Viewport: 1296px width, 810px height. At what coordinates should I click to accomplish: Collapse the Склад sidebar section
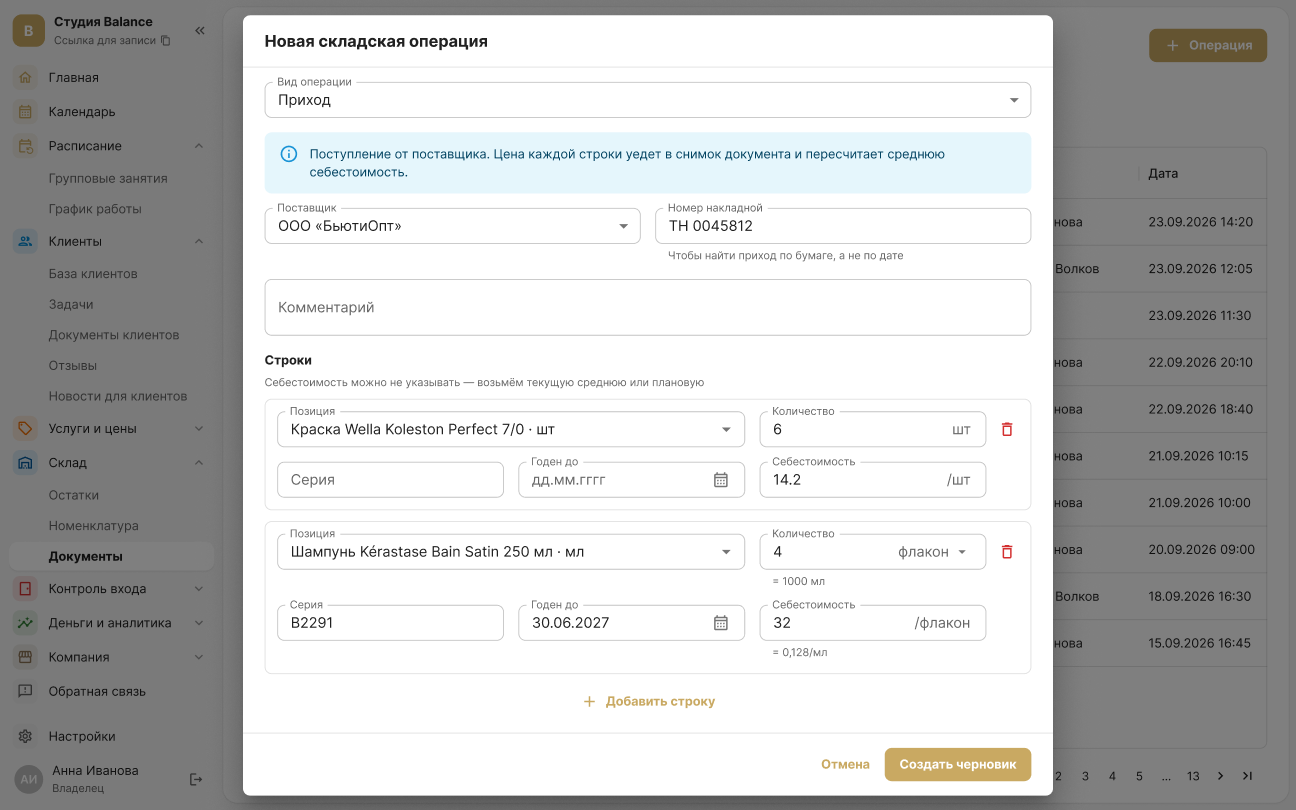(198, 463)
